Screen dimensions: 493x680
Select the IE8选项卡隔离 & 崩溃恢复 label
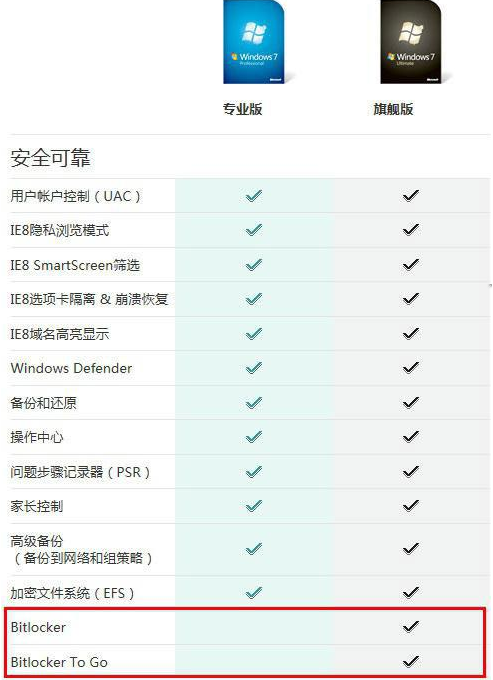point(89,299)
